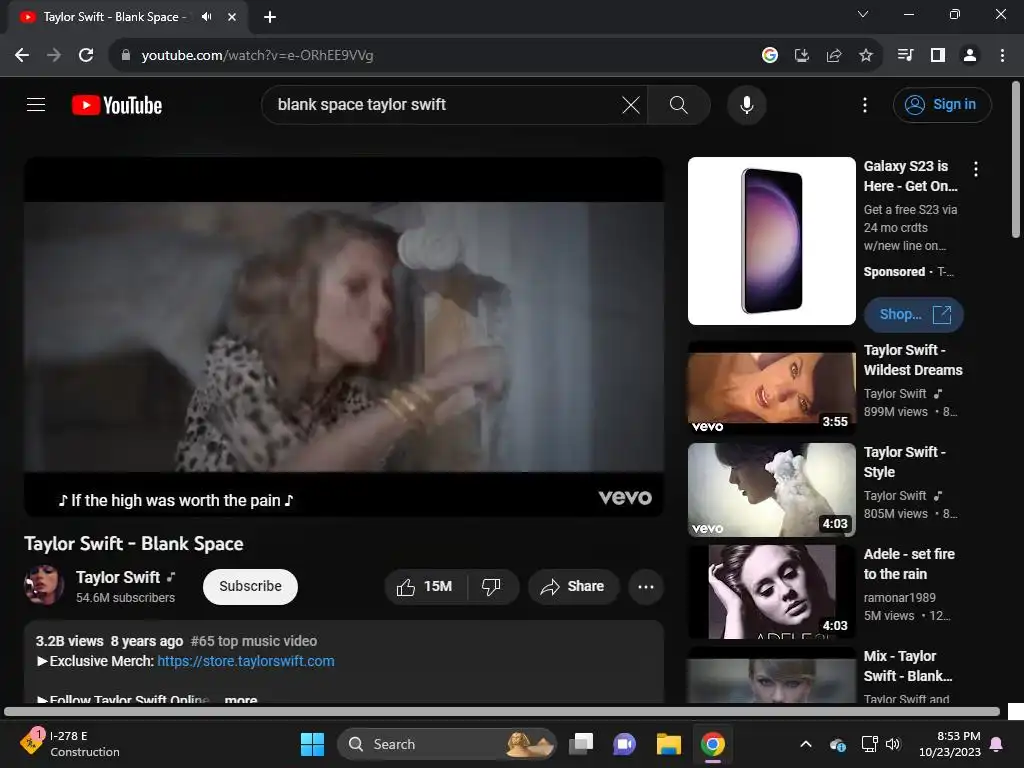Open the clock and date 8:53 PM
The width and height of the screenshot is (1024, 768).
pyautogui.click(x=950, y=744)
